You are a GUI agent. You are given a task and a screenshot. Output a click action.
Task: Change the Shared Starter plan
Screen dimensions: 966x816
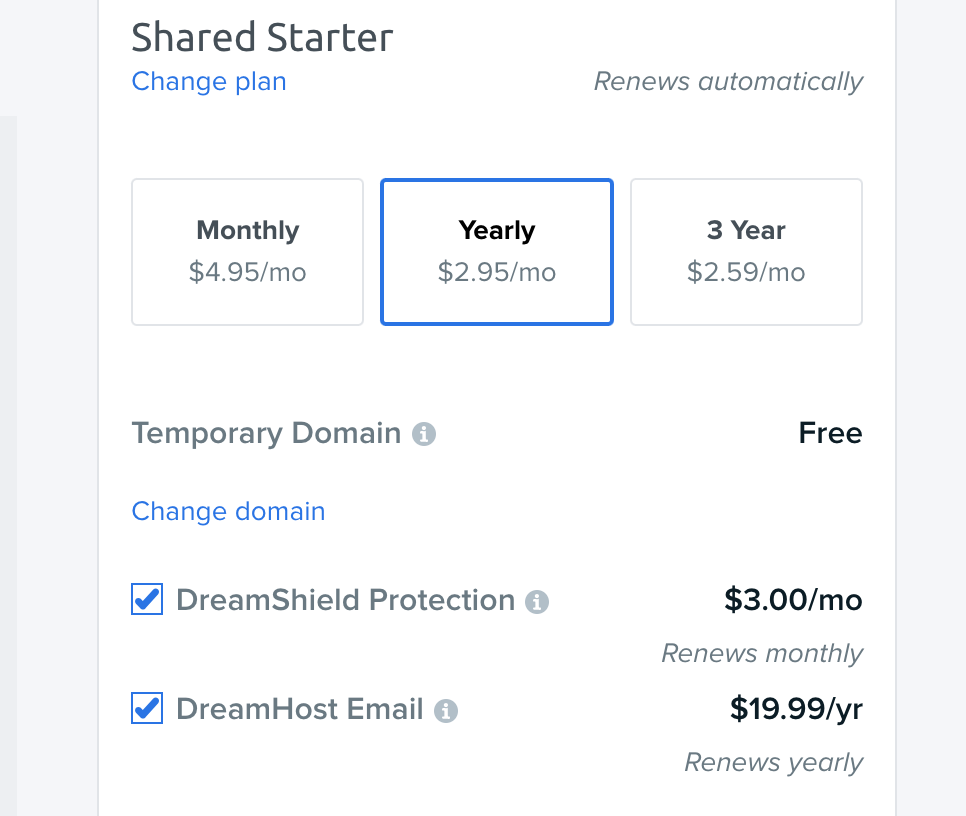(208, 82)
